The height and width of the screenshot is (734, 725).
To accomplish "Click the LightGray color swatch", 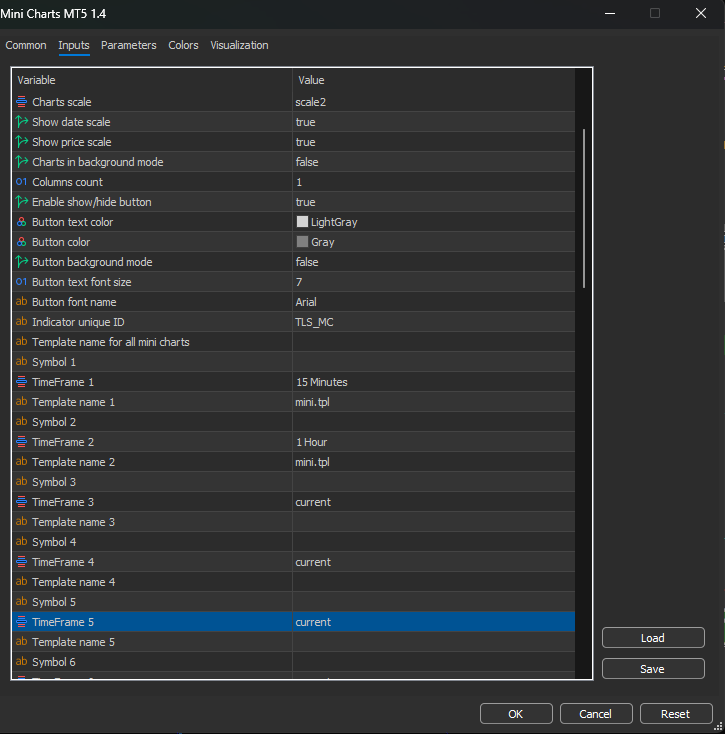I will click(302, 222).
